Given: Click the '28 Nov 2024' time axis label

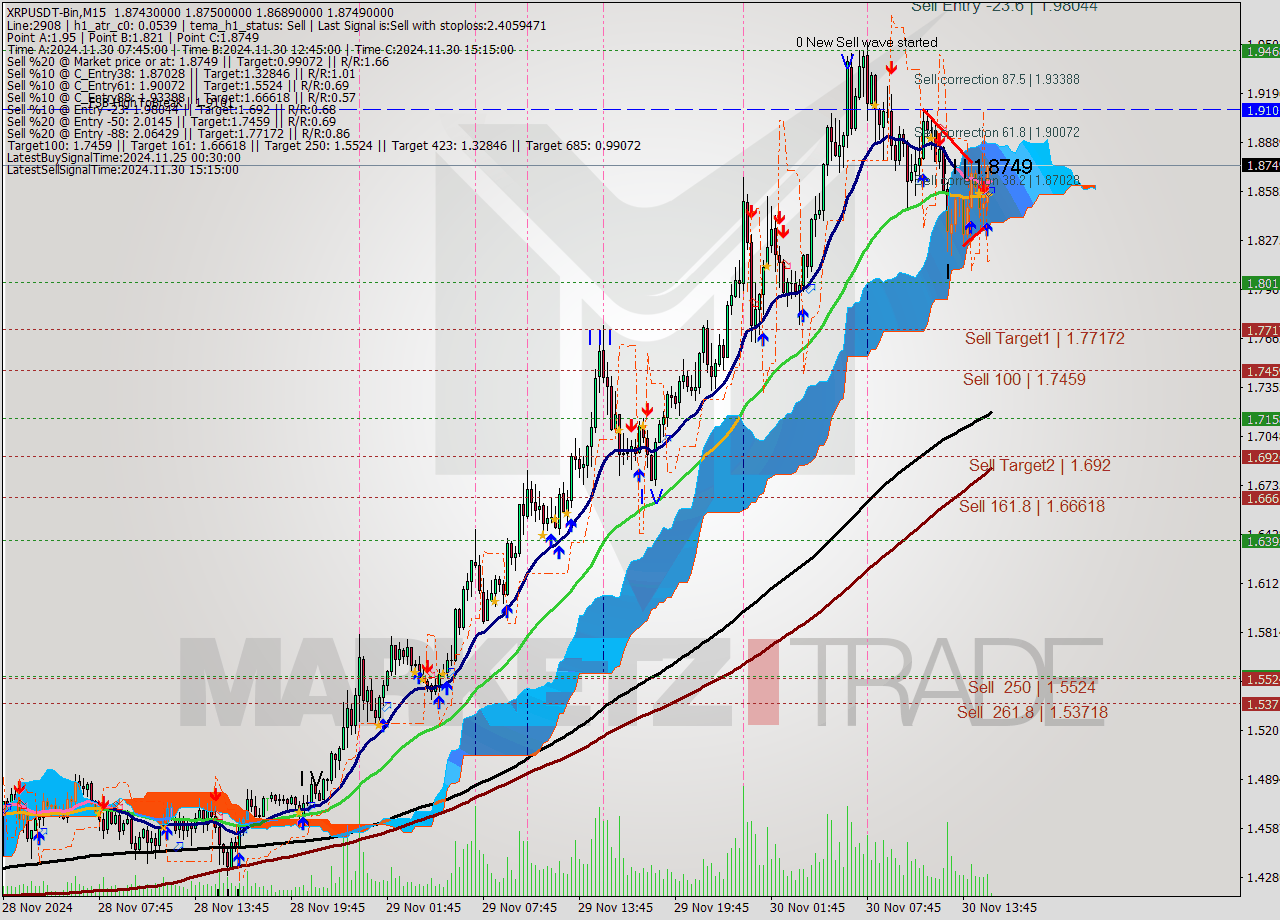Looking at the screenshot, I should (37, 908).
